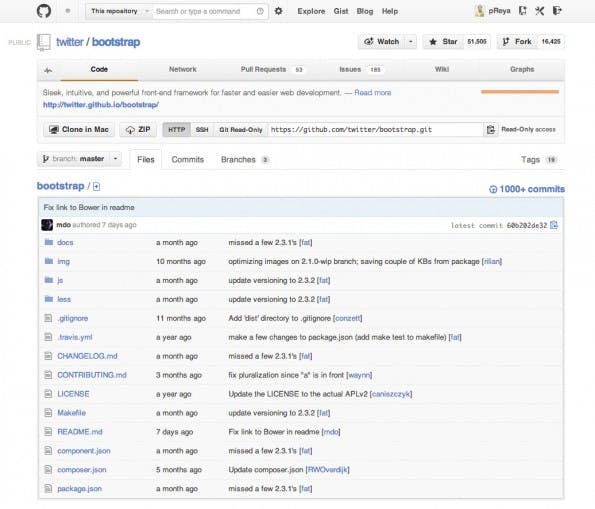Click the clone URL text field

tap(376, 129)
